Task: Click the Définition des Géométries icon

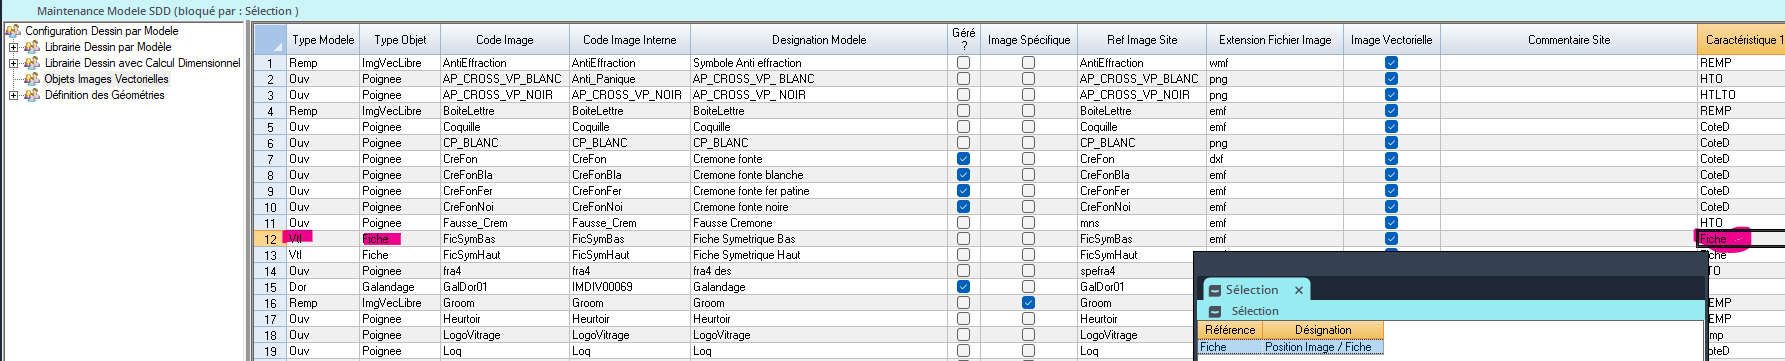Action: pos(32,95)
